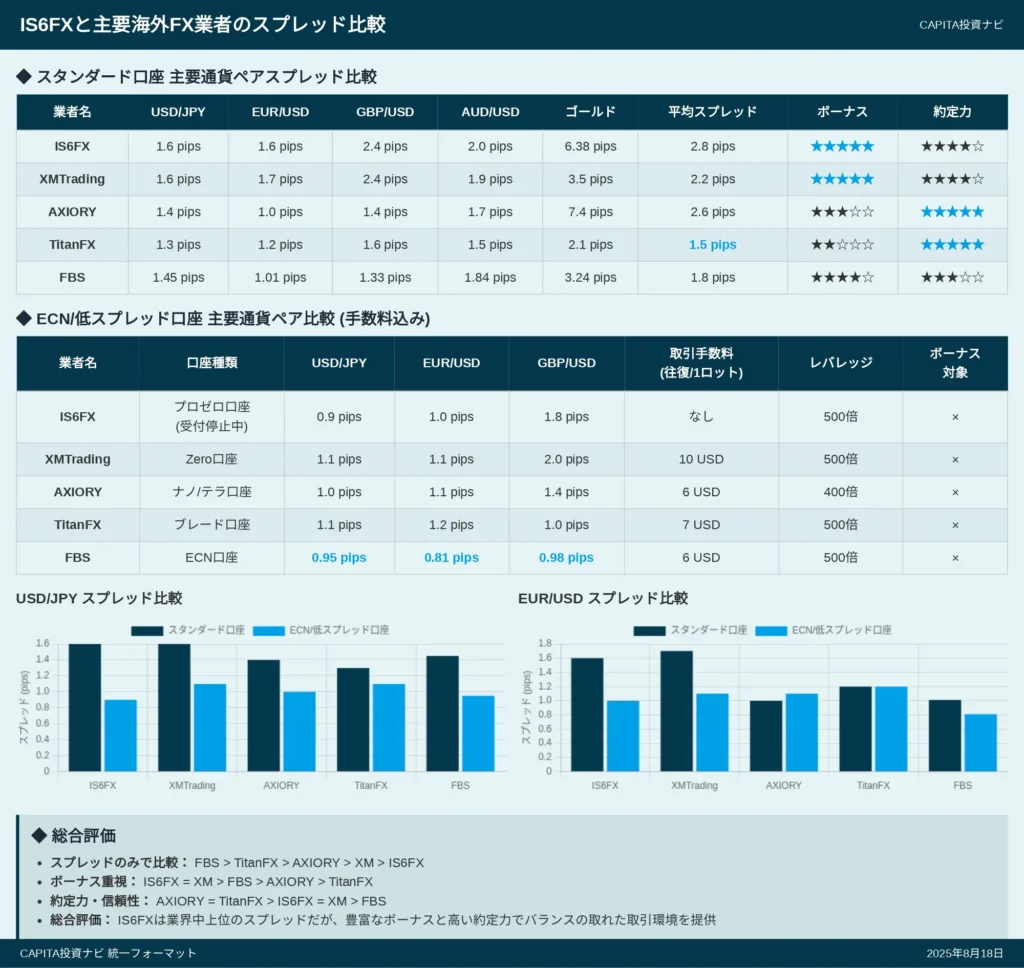Click the '約定力' column header
Viewport: 1024px width, 968px height.
952,112
